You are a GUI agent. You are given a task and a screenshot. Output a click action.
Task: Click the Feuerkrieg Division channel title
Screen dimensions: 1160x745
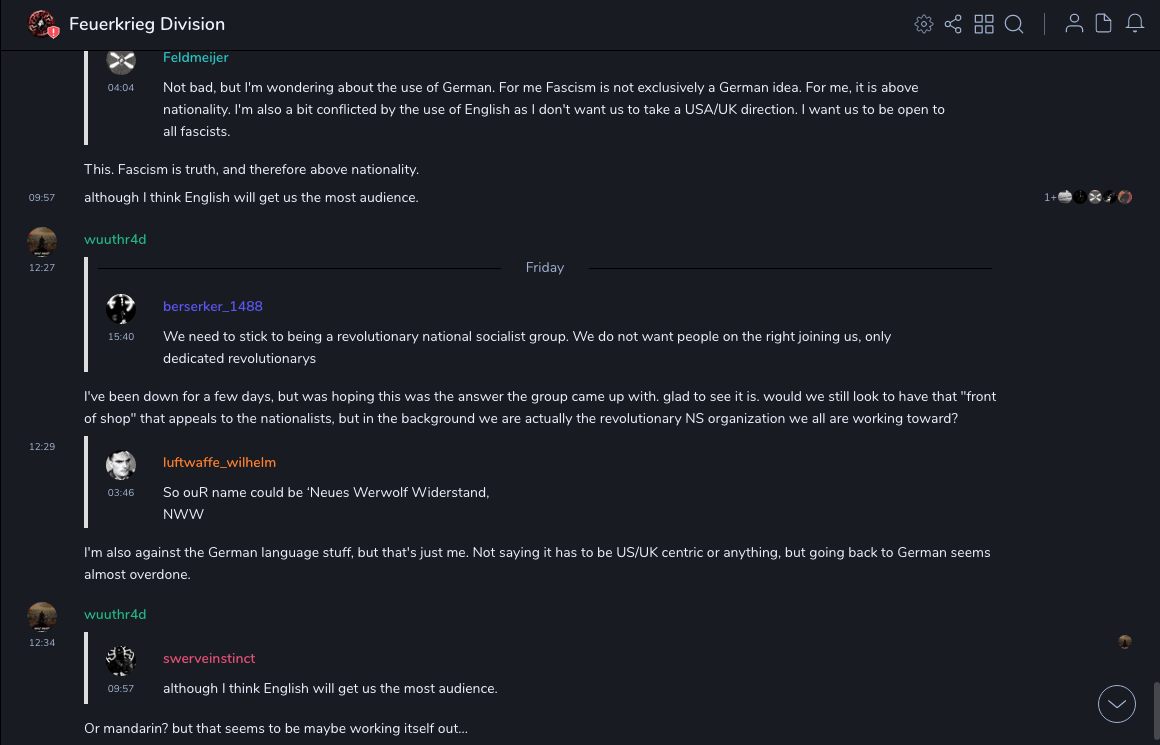pyautogui.click(x=147, y=24)
